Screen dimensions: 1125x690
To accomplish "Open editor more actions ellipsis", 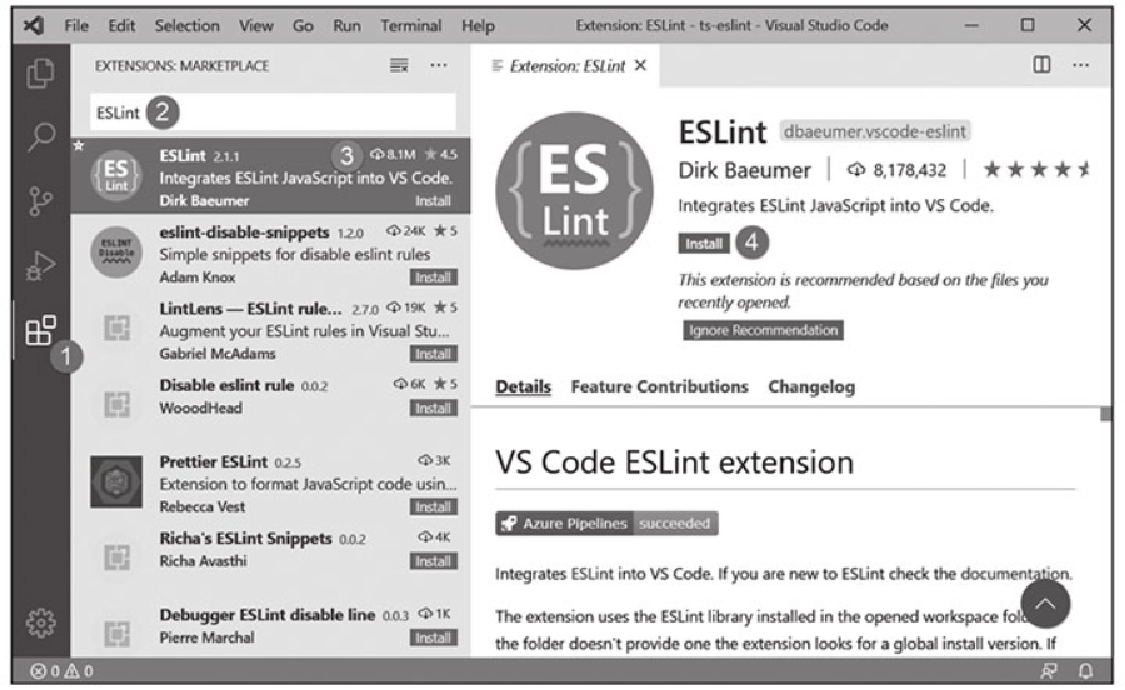I will pyautogui.click(x=1081, y=65).
